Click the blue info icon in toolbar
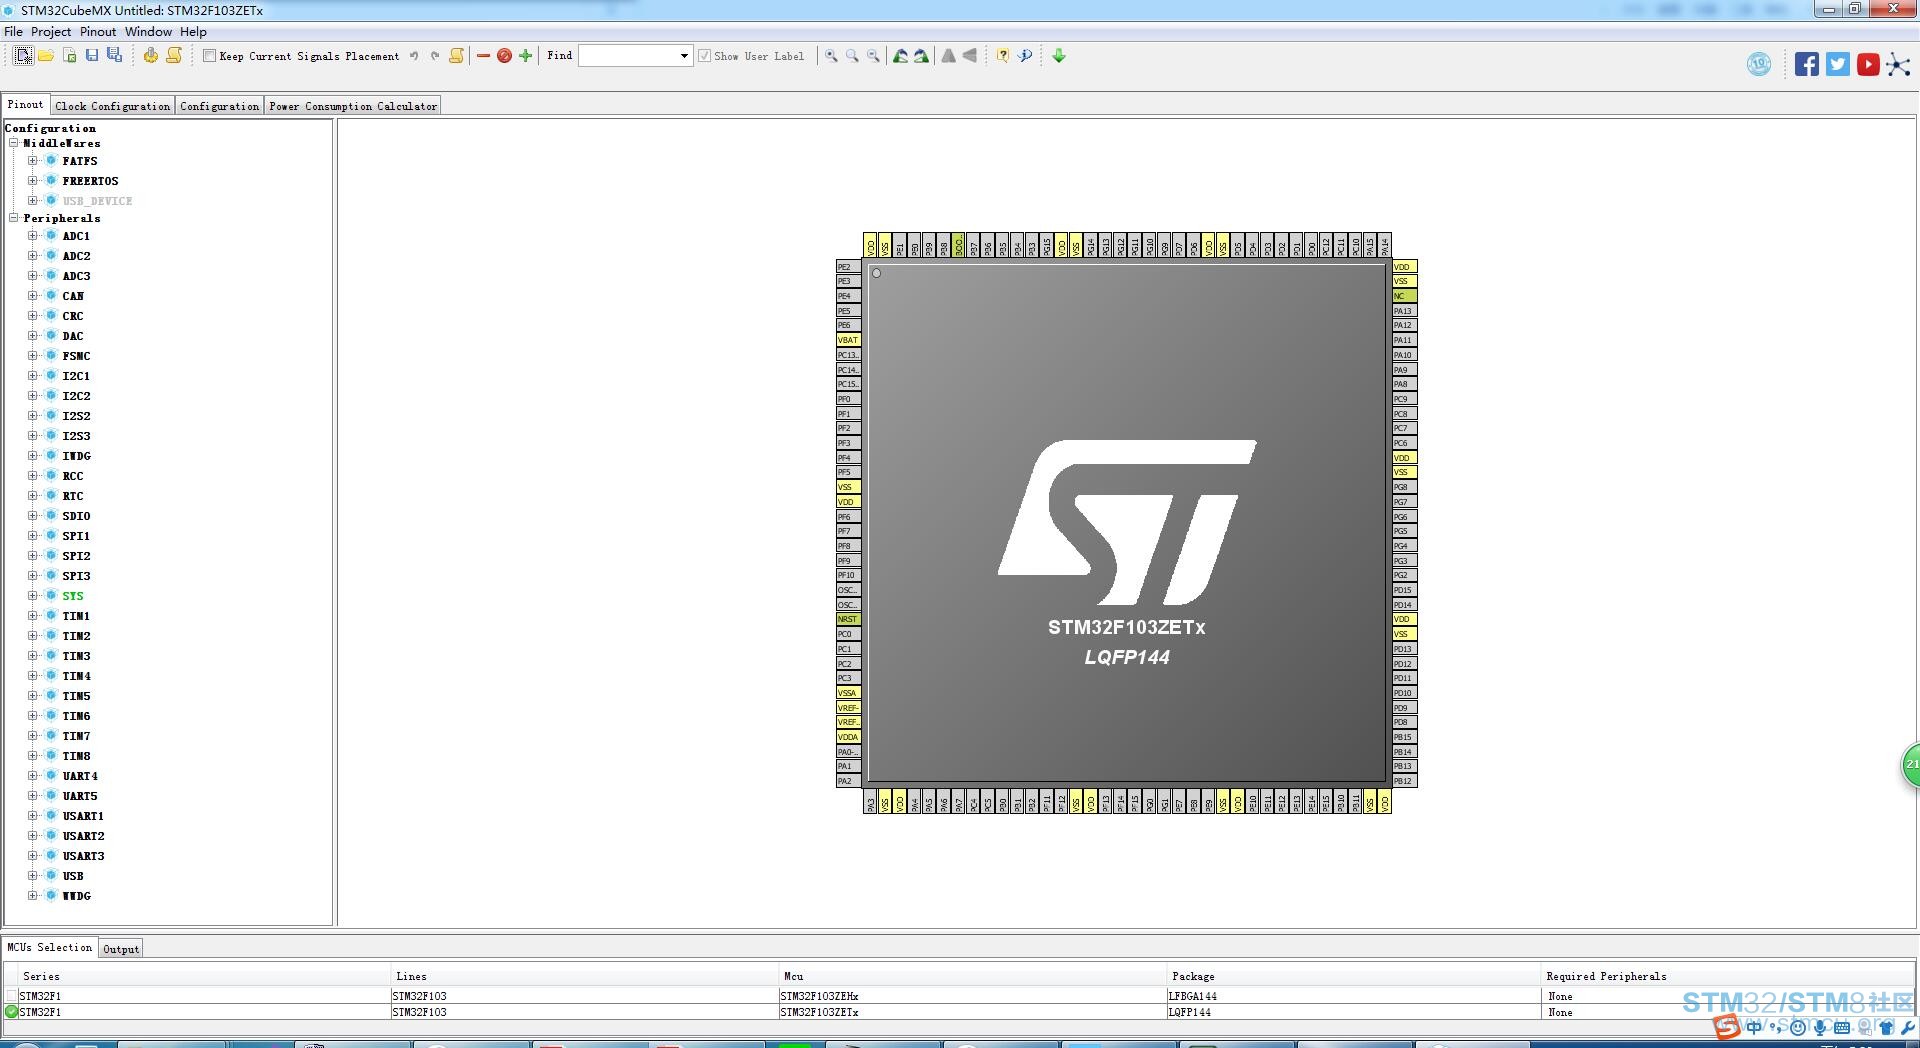 click(1025, 56)
